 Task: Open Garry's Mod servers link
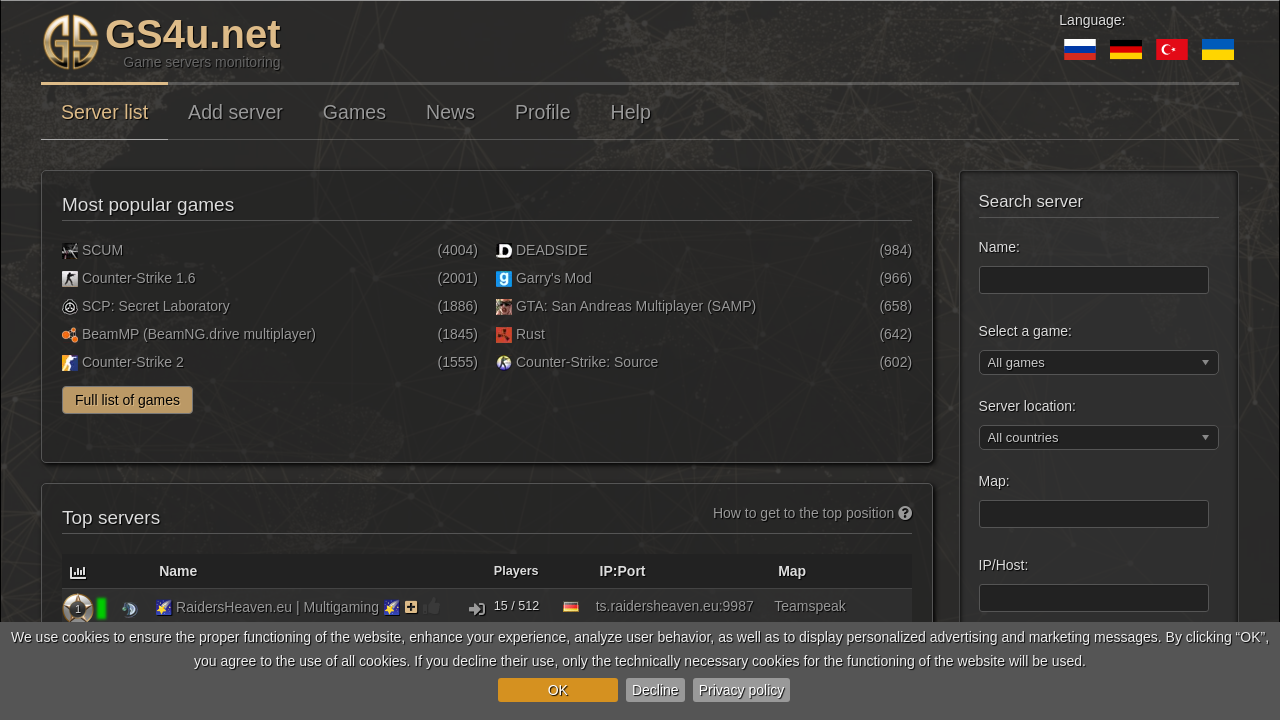pos(553,278)
